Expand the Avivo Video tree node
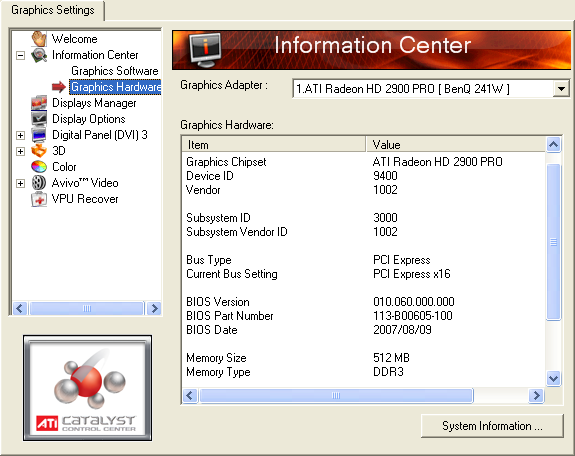Screen dimensions: 575x456 tap(21, 183)
